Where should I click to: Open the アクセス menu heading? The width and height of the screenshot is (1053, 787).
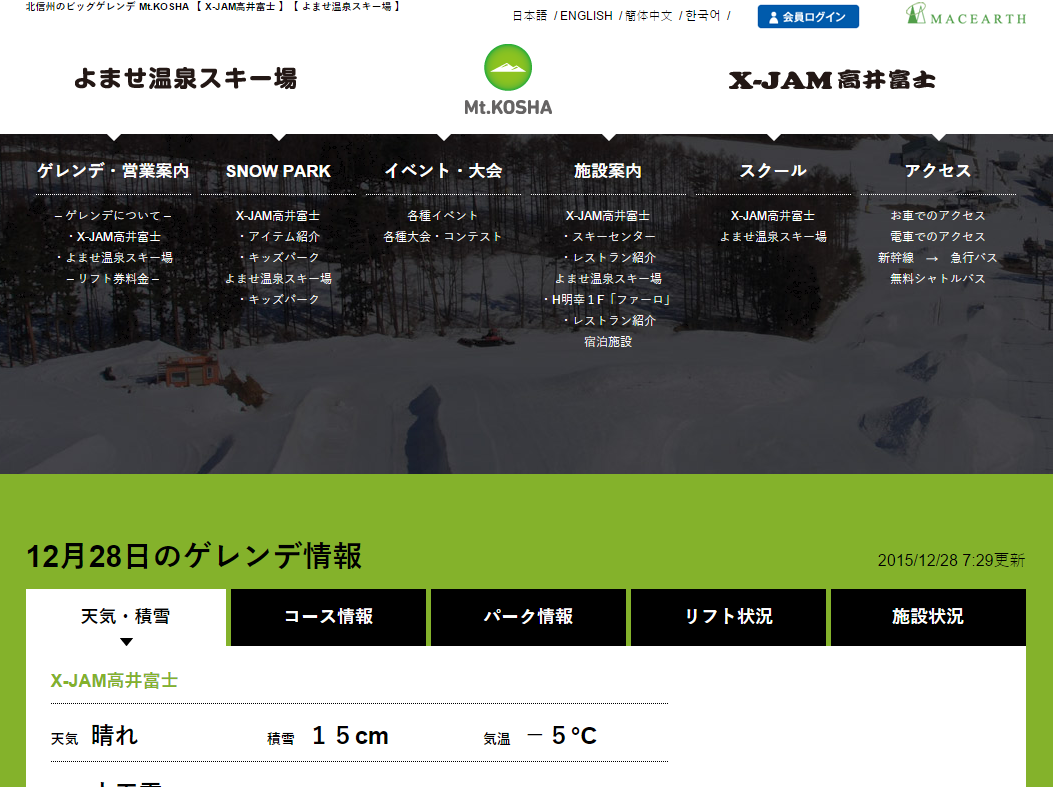click(x=938, y=171)
